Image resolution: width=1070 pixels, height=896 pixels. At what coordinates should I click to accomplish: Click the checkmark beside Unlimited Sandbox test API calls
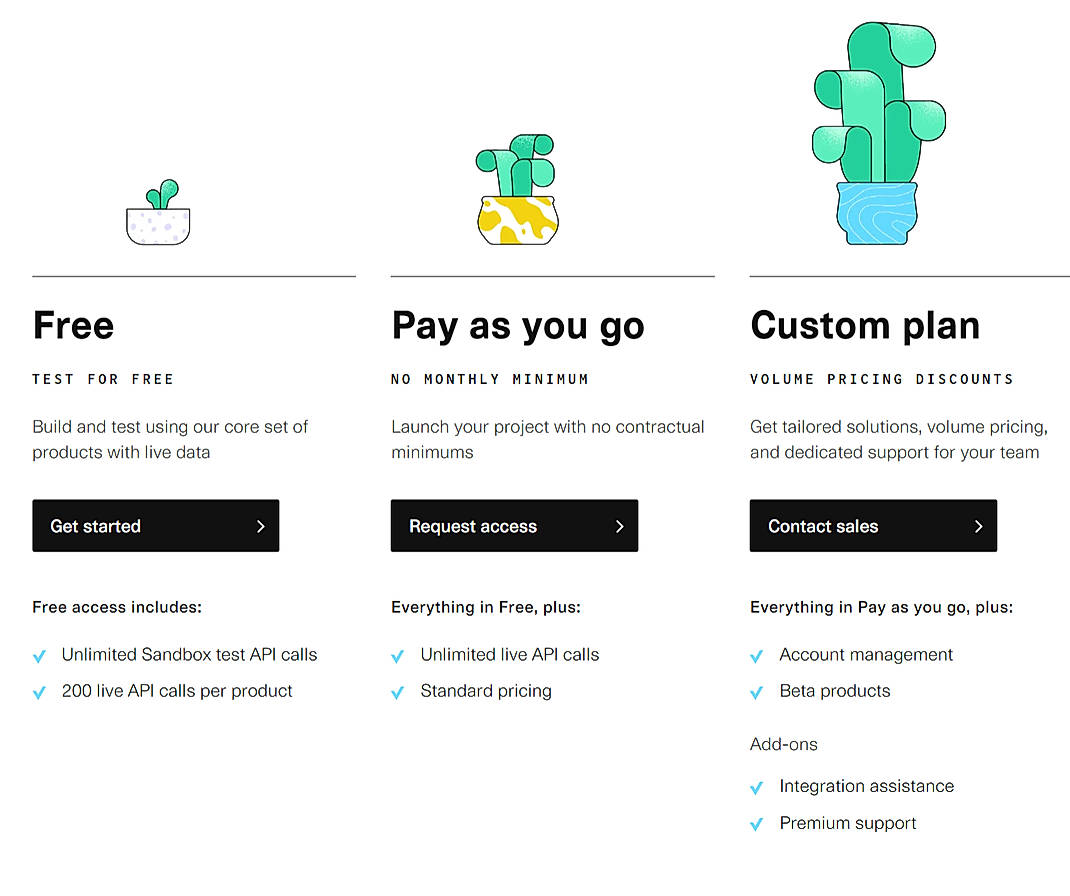pos(39,655)
